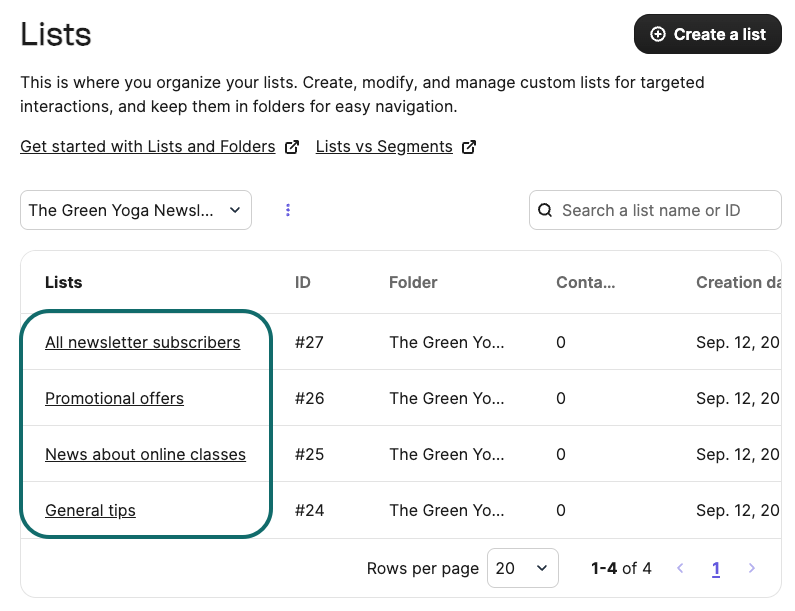Image resolution: width=795 pixels, height=611 pixels.
Task: Open the three-dot more options menu
Action: click(x=288, y=210)
